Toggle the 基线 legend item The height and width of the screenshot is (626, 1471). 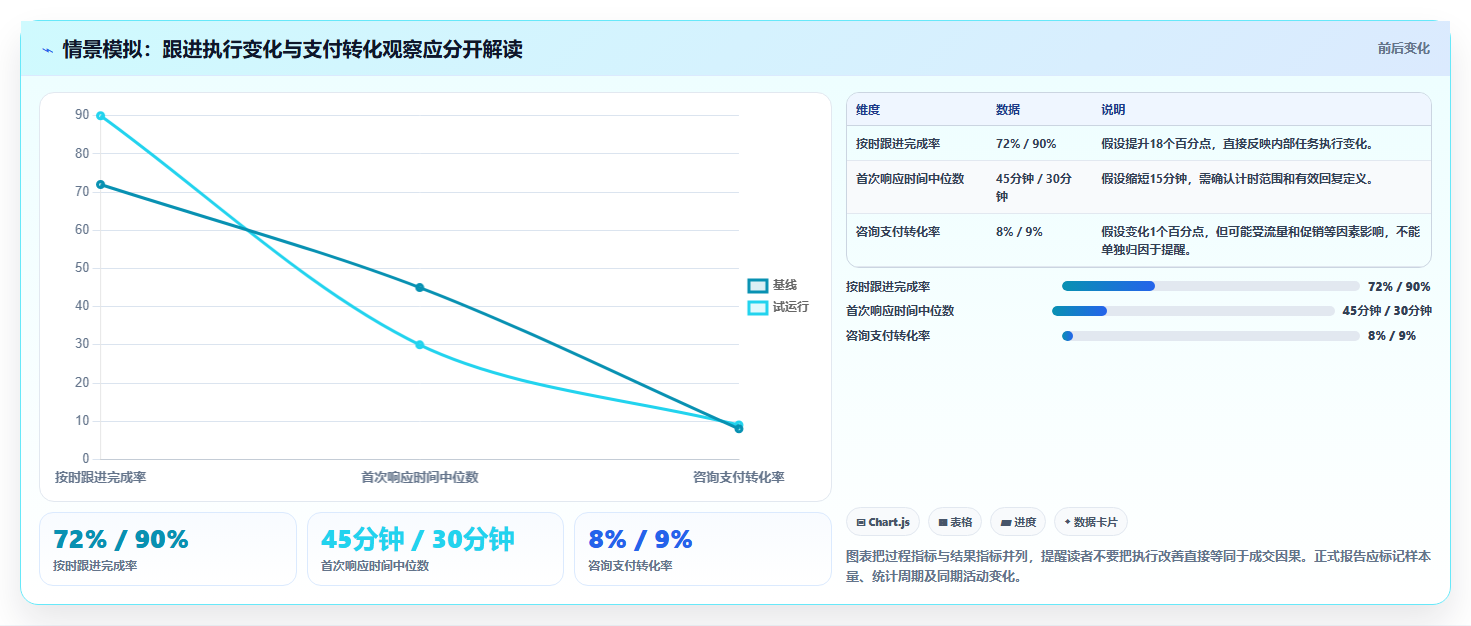[x=773, y=286]
